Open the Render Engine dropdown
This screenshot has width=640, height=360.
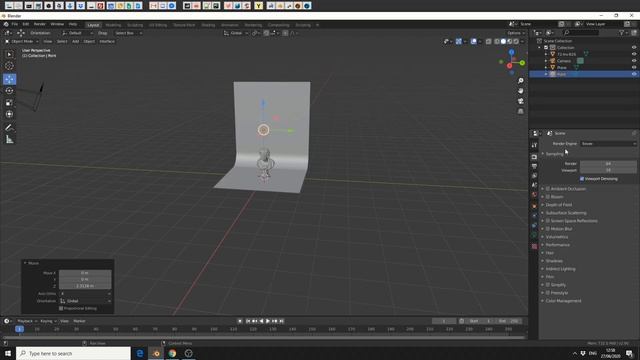click(x=608, y=144)
